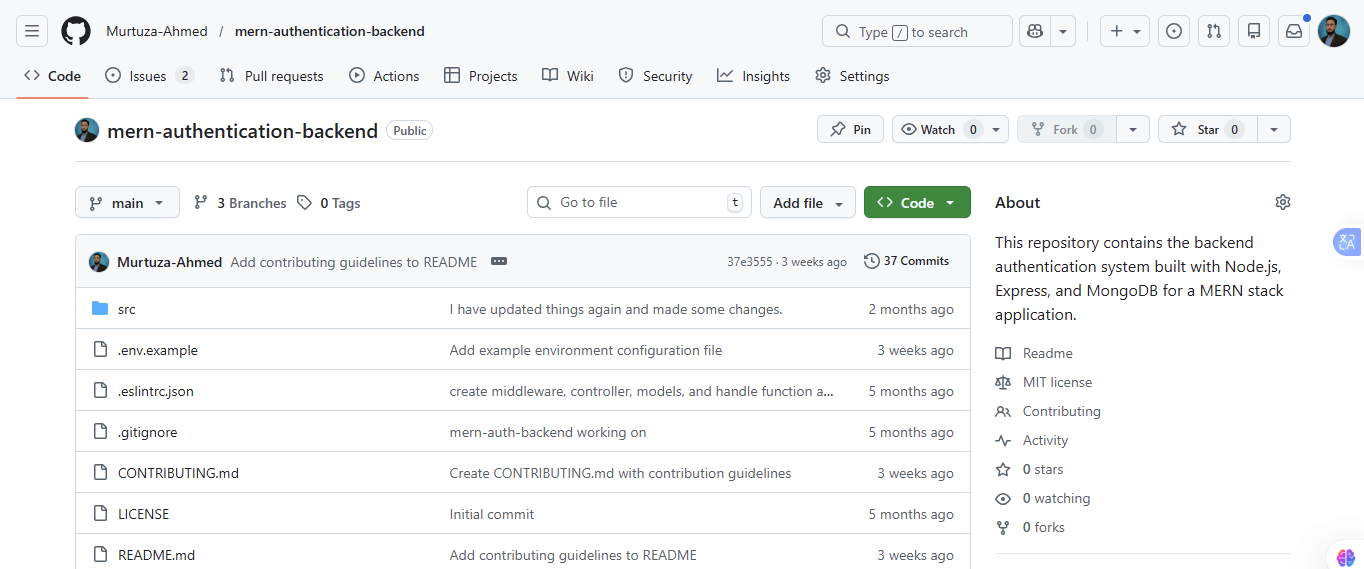Viewport: 1364px width, 569px height.
Task: Open the Watch options dropdown arrow
Action: tap(997, 129)
